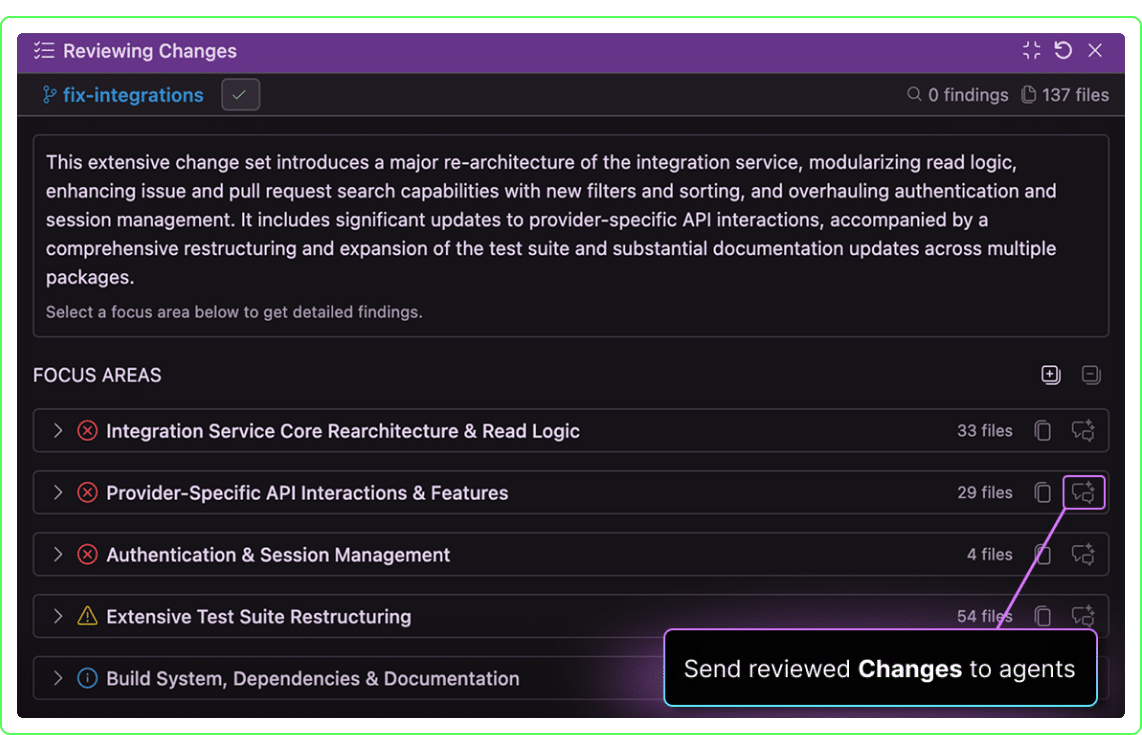Click the 4 files count
1142x735 pixels.
tap(990, 554)
